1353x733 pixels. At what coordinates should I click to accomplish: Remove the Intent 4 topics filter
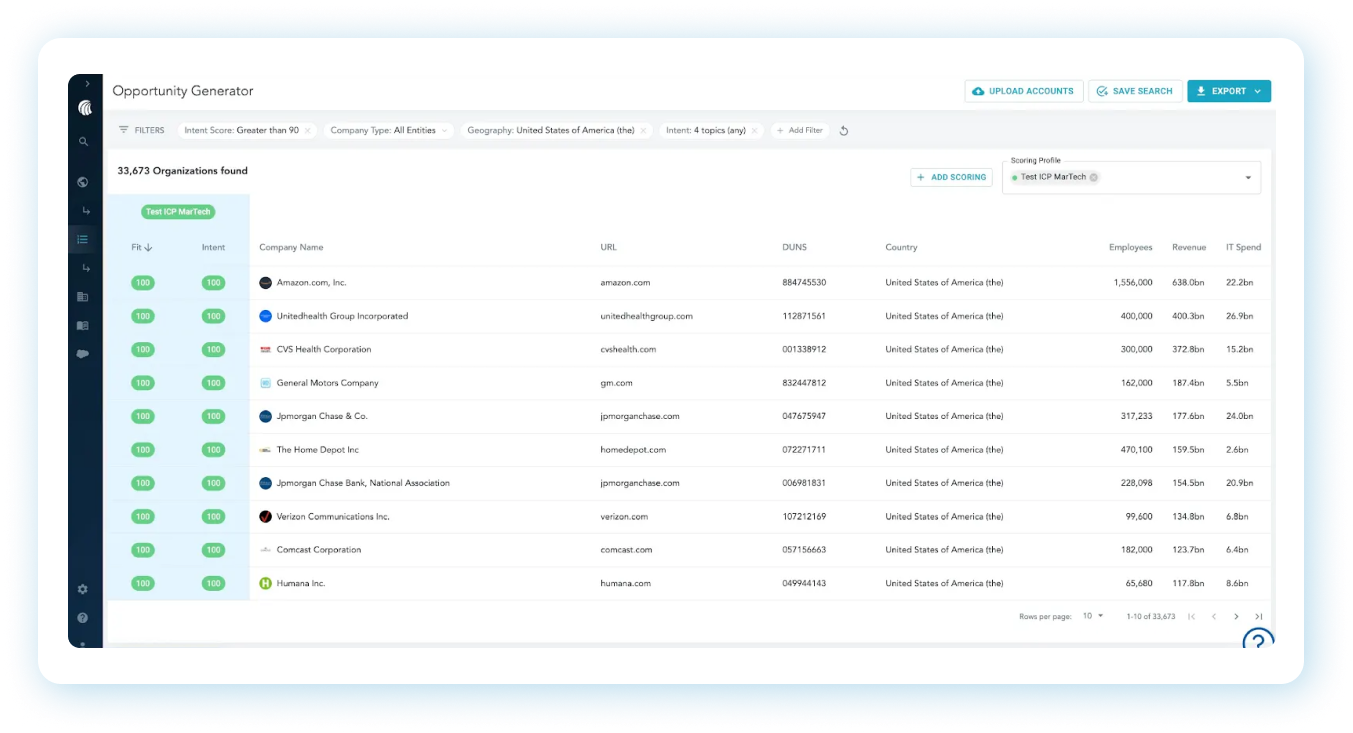(x=755, y=130)
